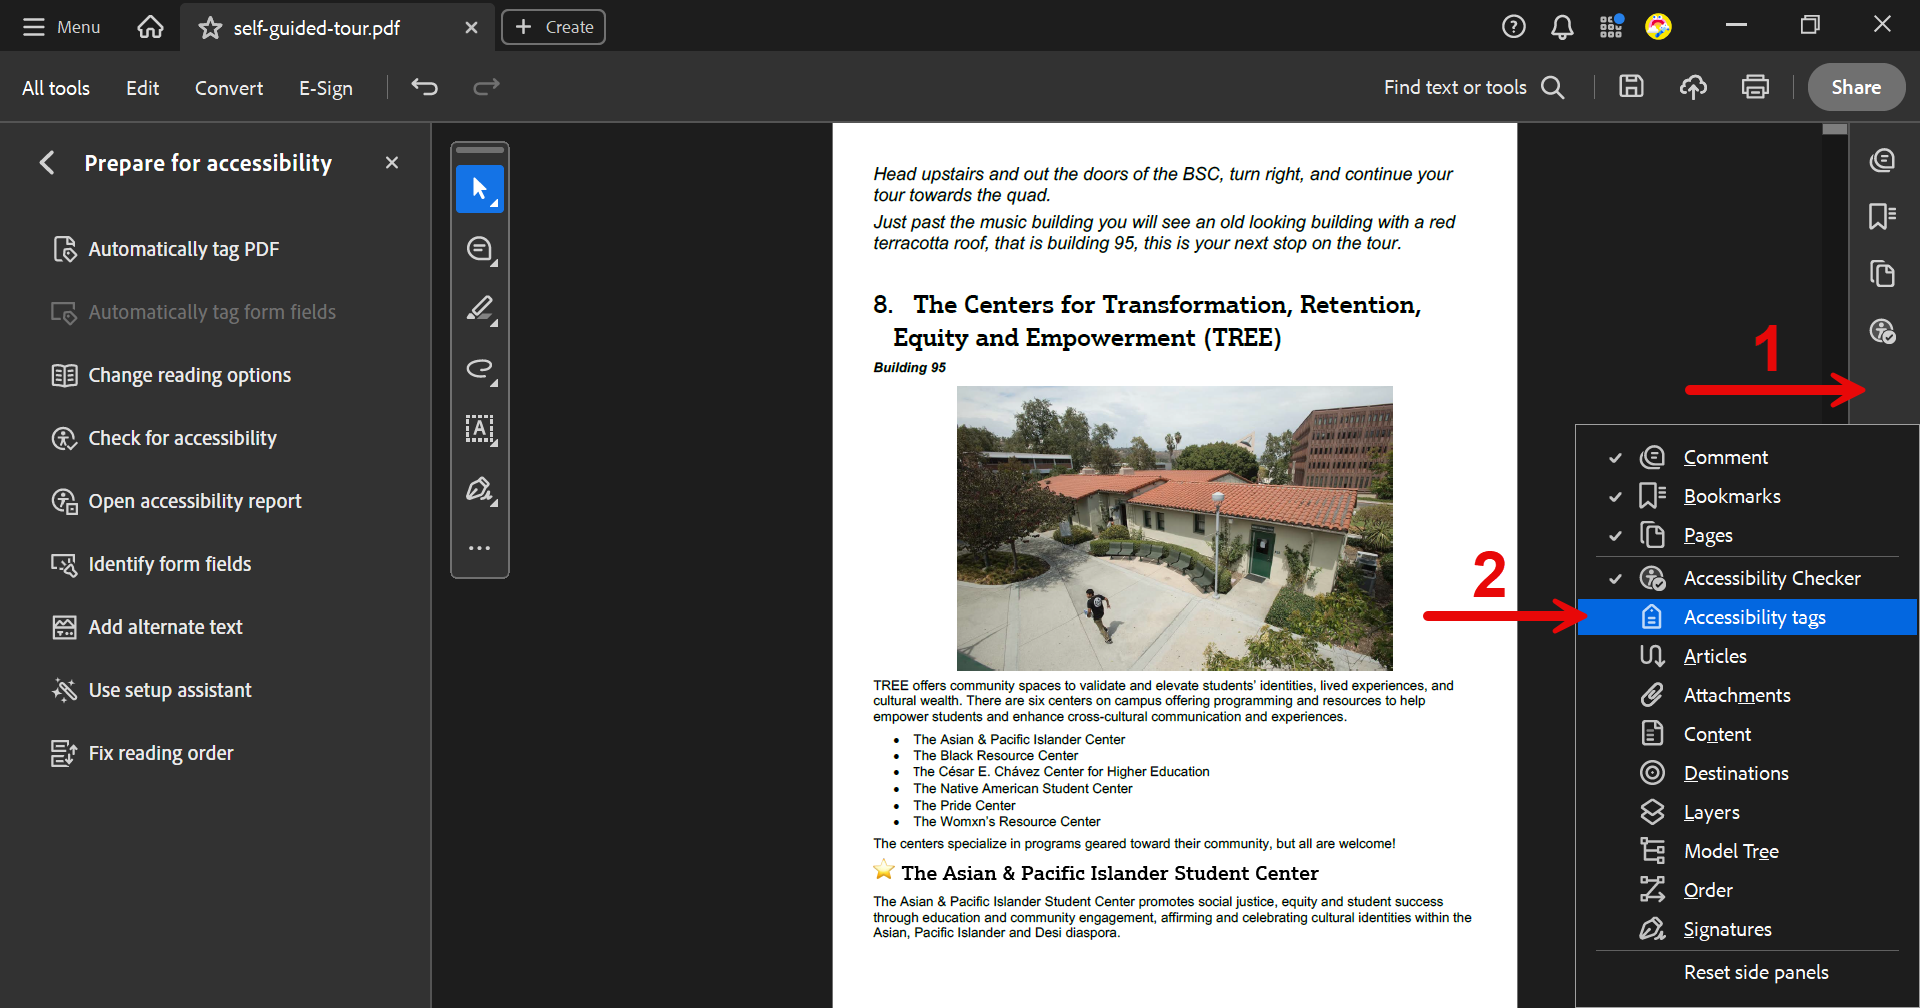Click Automatically tag PDF

tap(183, 249)
